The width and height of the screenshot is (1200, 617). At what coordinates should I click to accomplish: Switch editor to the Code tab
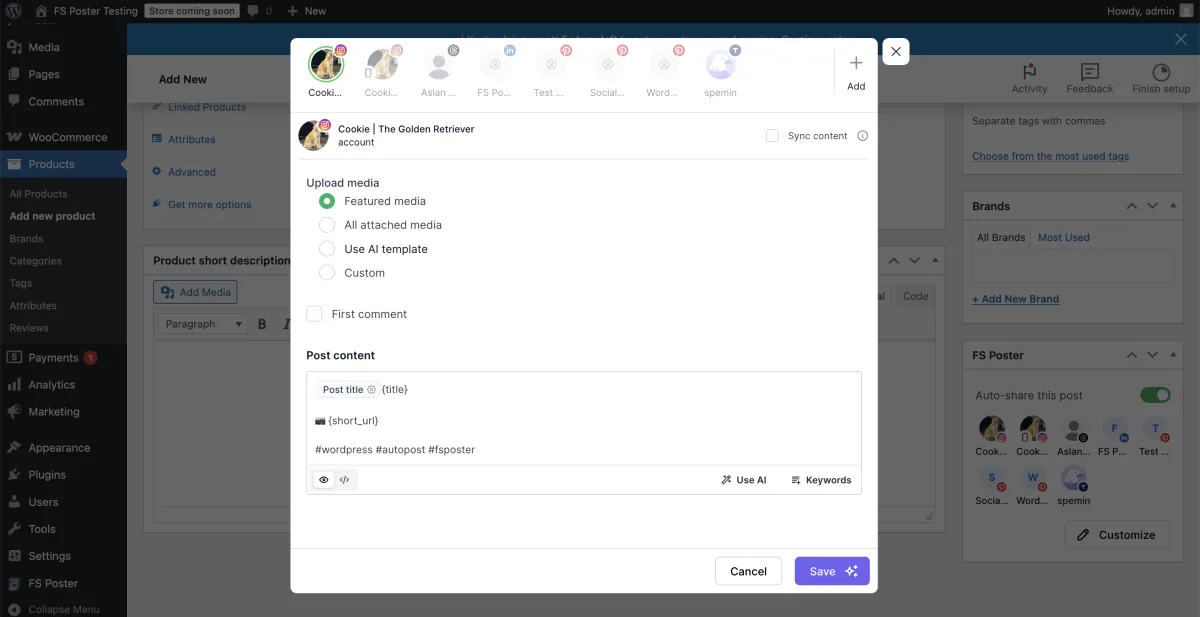(915, 296)
